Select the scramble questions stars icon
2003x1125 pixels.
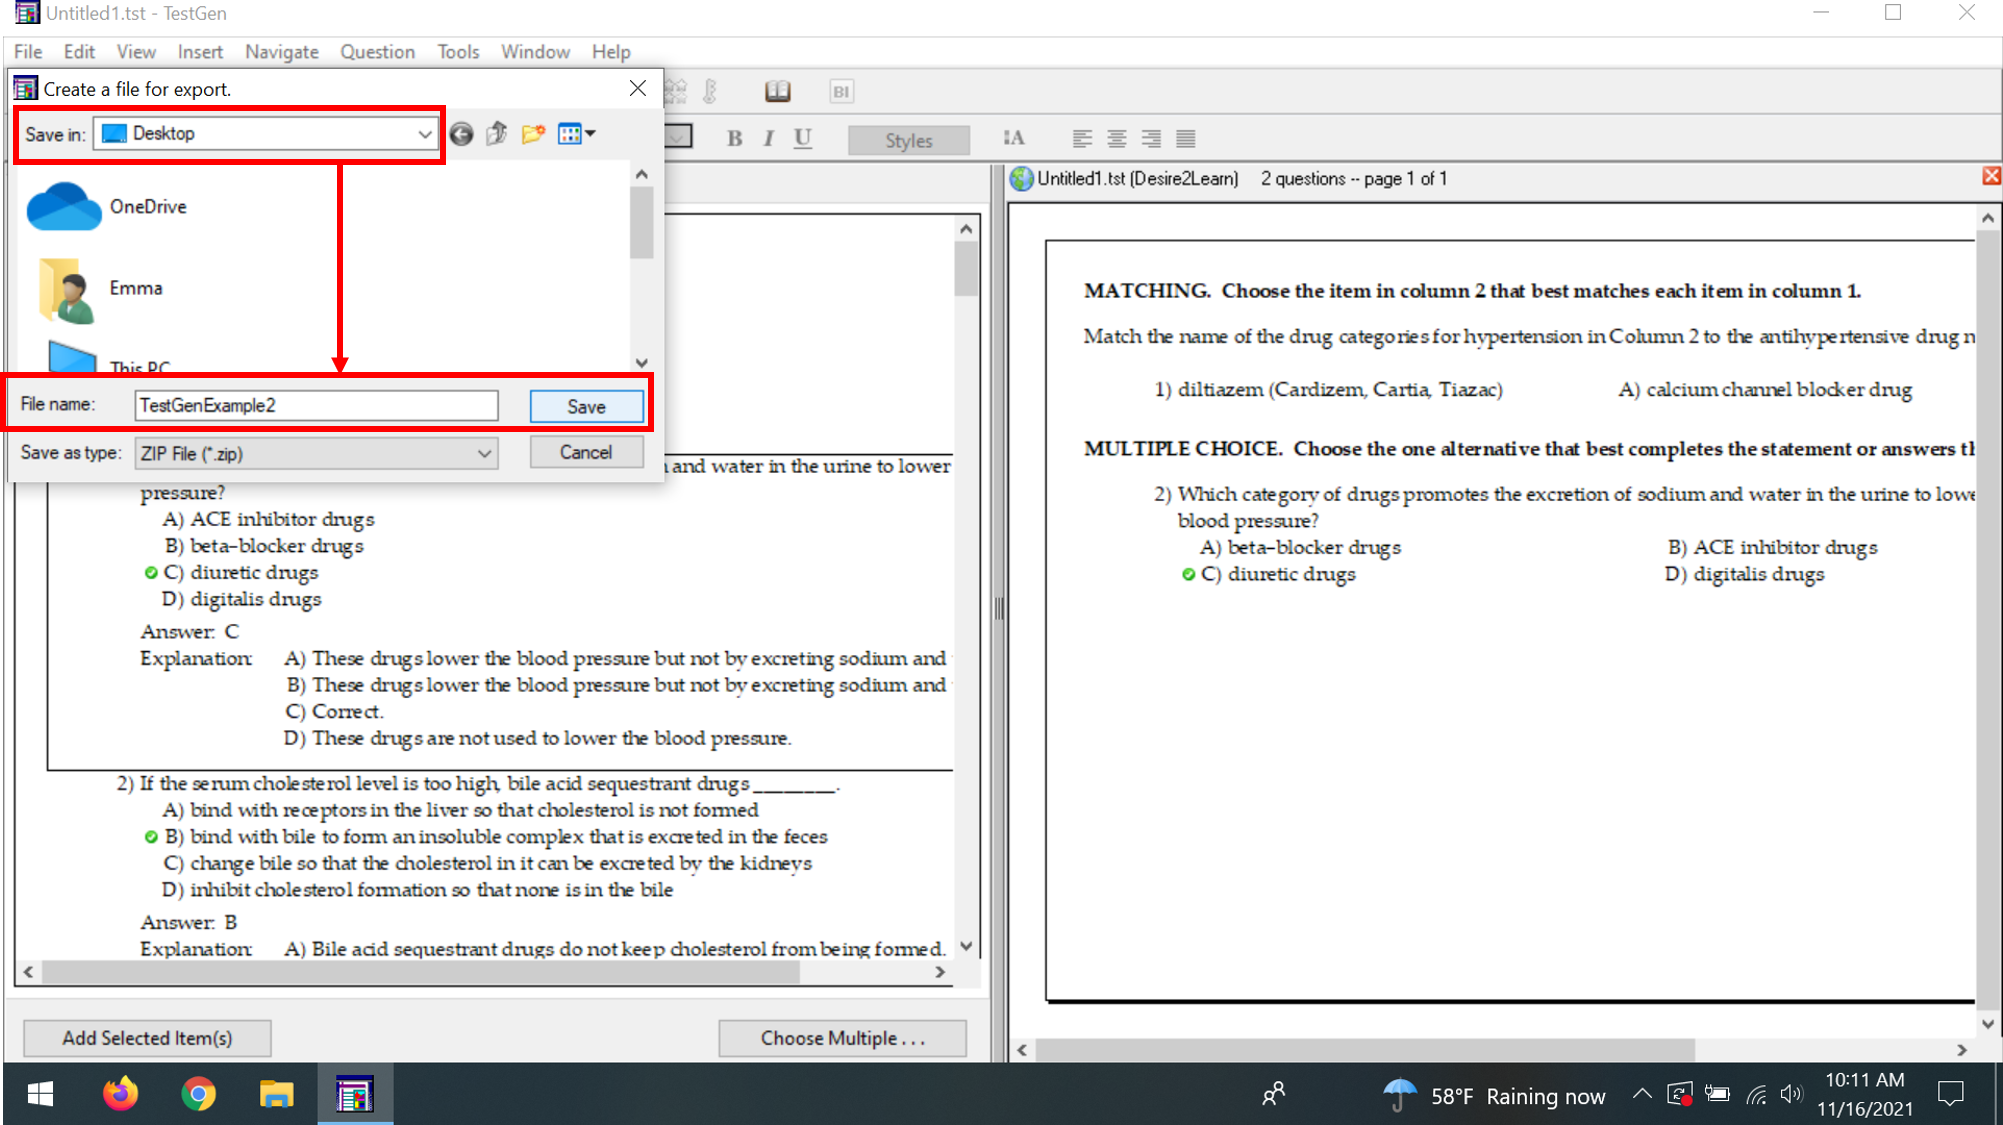[x=673, y=90]
